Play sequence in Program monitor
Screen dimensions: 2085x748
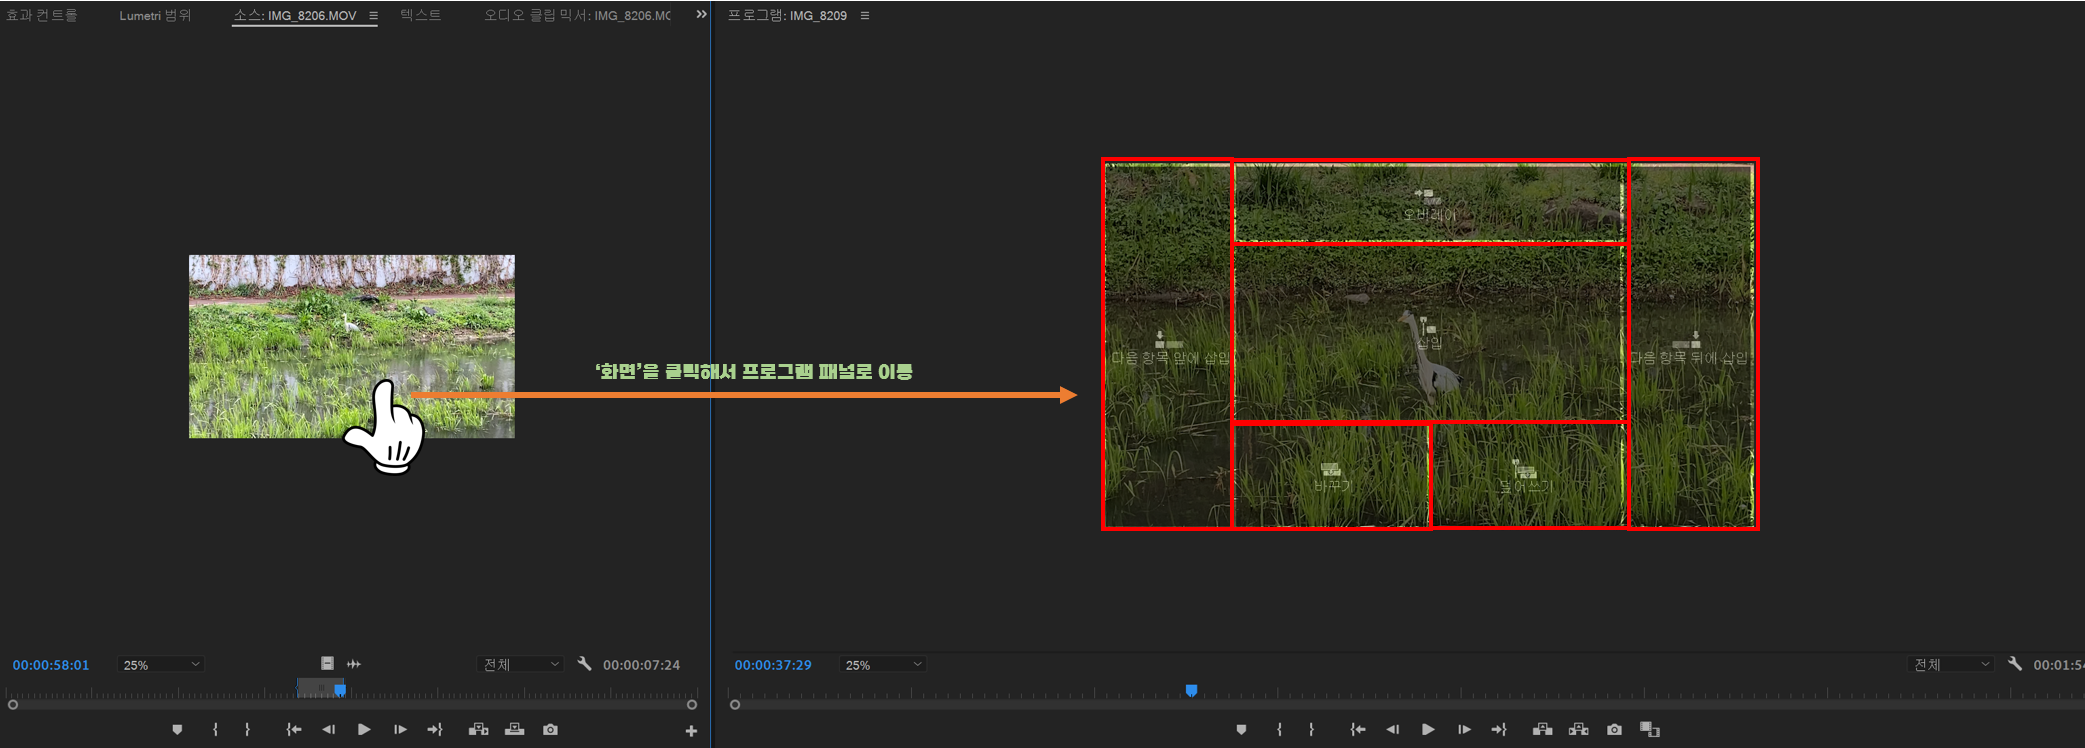(1428, 730)
